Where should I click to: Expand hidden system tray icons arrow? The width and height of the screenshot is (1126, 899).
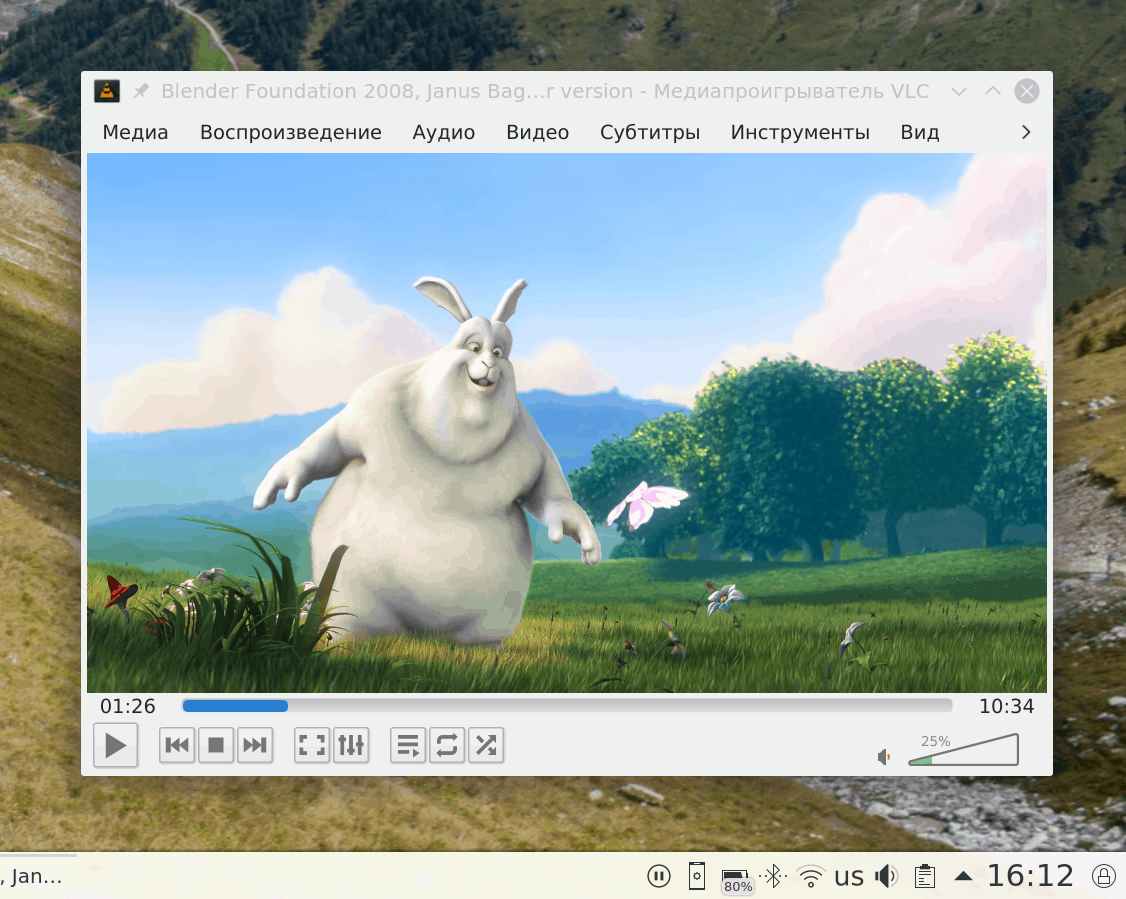coord(963,876)
